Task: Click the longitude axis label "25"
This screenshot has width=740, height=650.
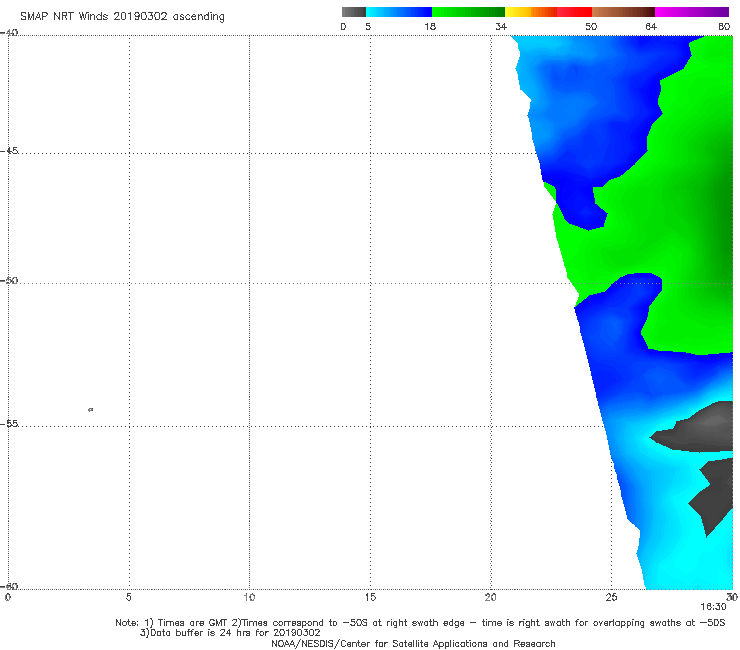Action: (x=611, y=598)
